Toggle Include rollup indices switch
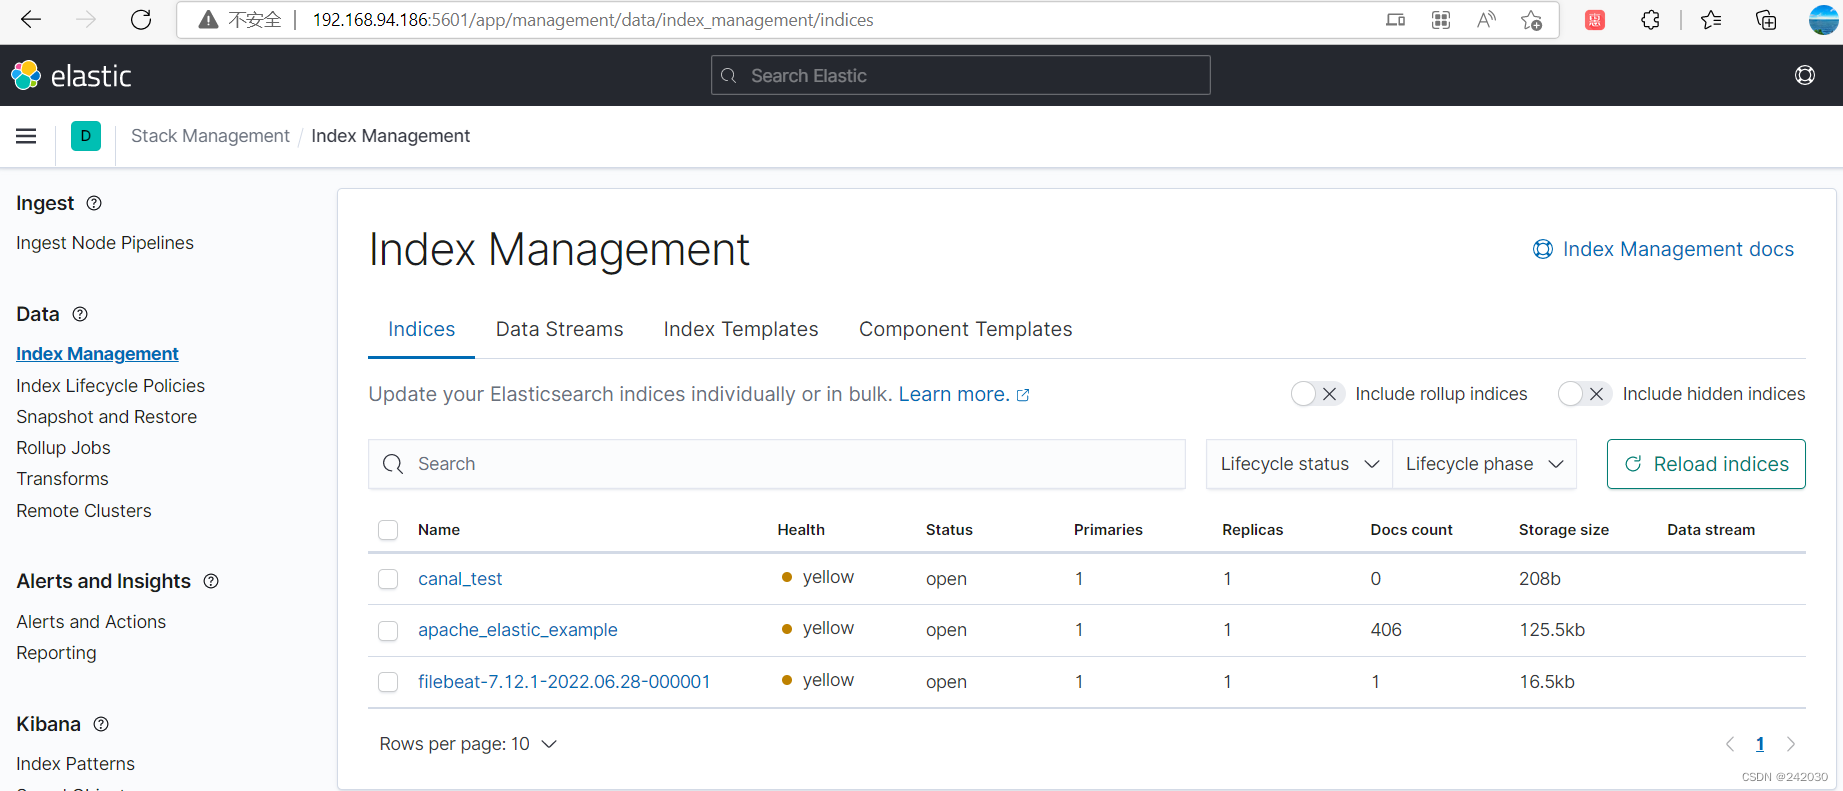Image resolution: width=1843 pixels, height=791 pixels. point(1316,394)
